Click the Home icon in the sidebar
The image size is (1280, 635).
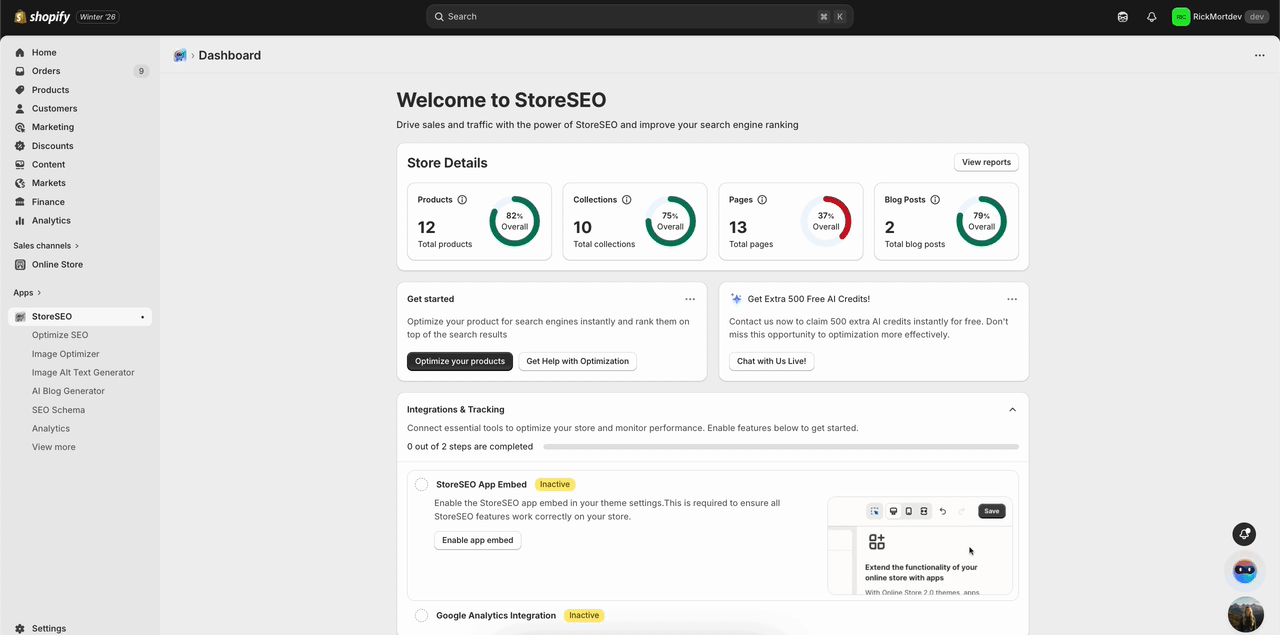(20, 52)
